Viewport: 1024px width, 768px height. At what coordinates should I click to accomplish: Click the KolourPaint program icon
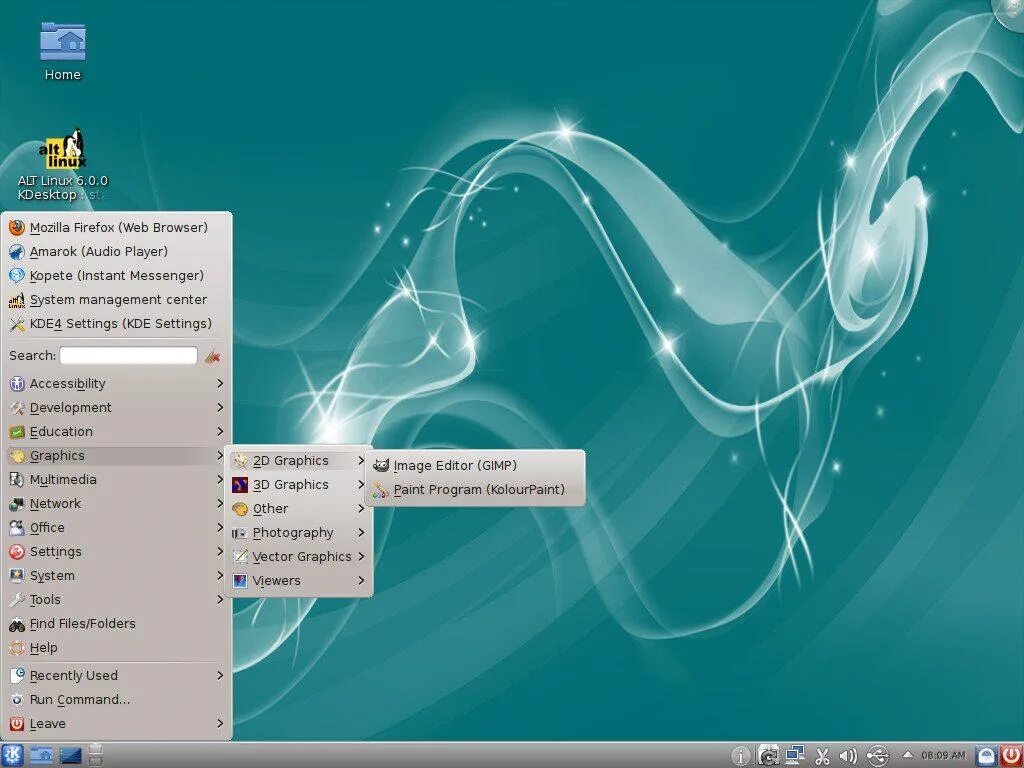click(x=380, y=490)
